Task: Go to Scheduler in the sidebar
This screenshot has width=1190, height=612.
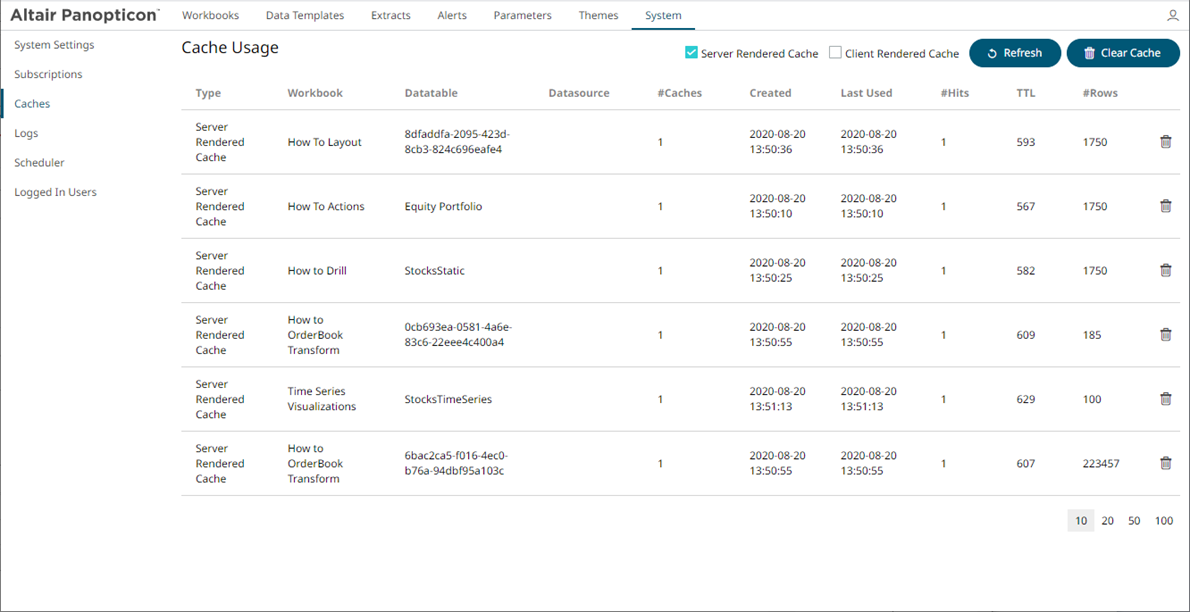Action: click(x=39, y=163)
